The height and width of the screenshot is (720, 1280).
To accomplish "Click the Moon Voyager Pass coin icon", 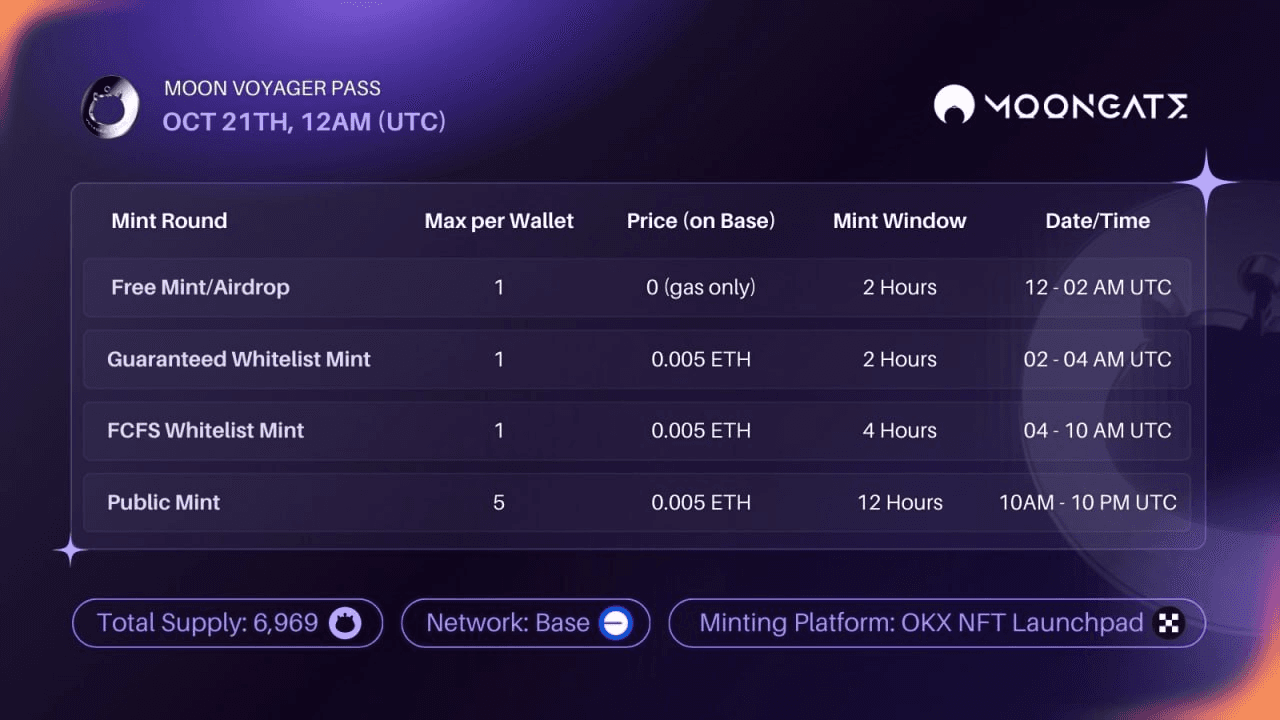I will [x=110, y=107].
